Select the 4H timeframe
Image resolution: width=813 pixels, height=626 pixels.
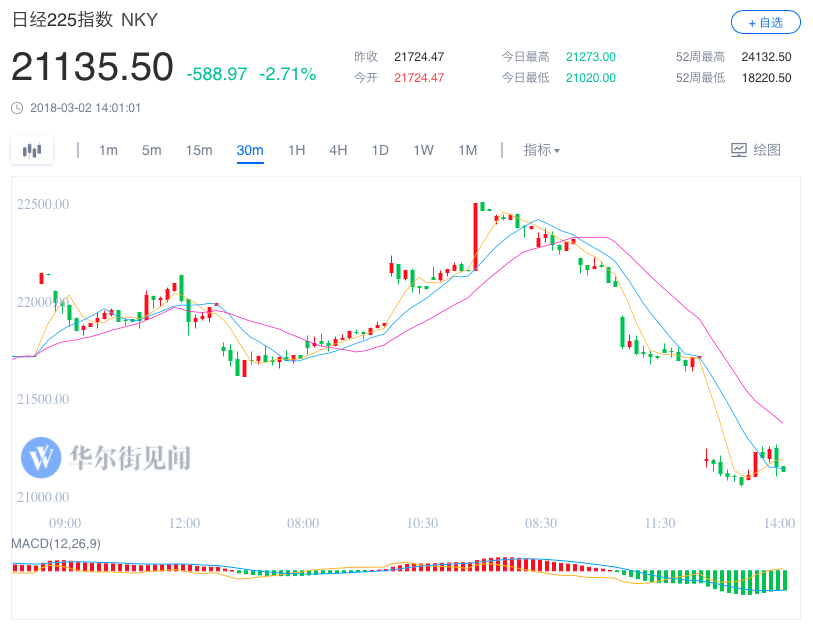pyautogui.click(x=338, y=150)
